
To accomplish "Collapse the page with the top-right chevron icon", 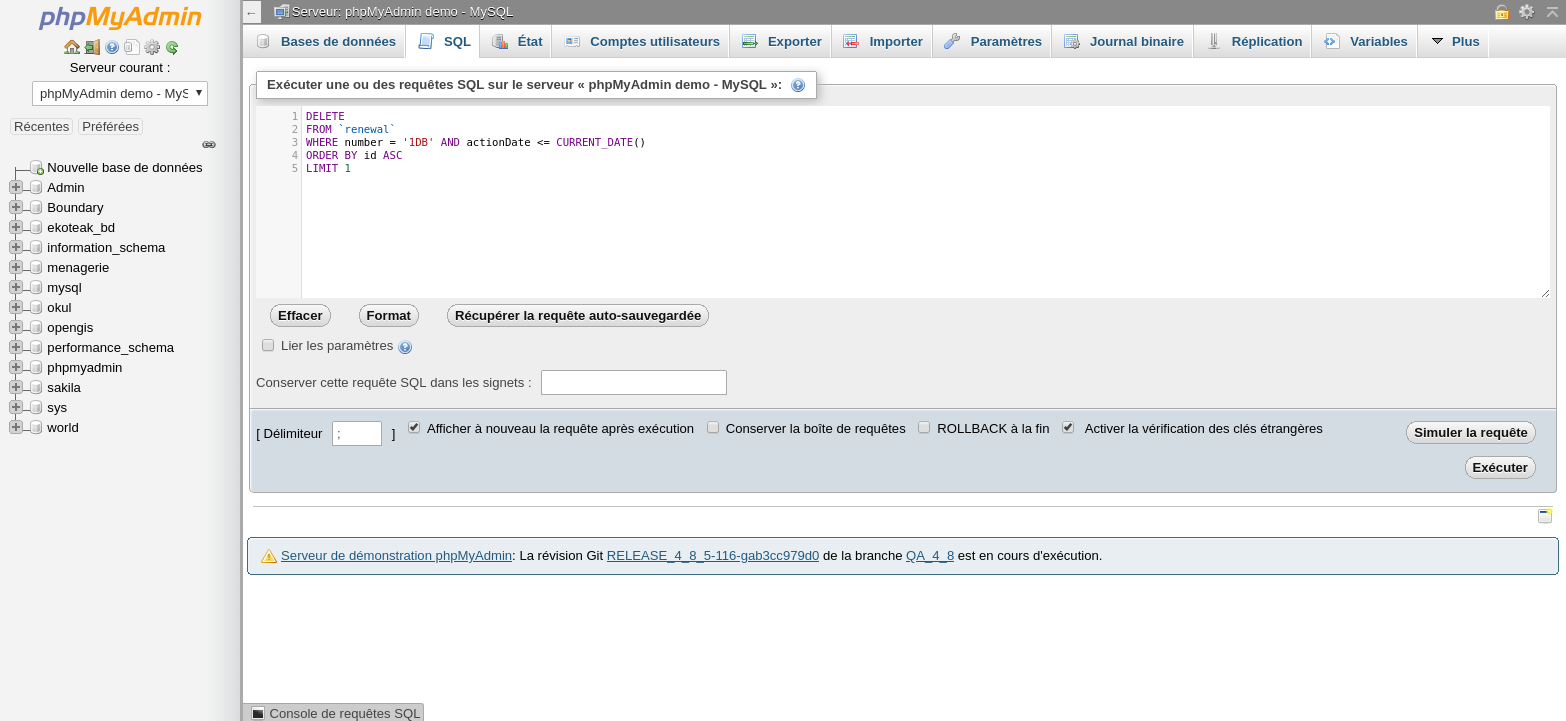I will pos(1553,12).
